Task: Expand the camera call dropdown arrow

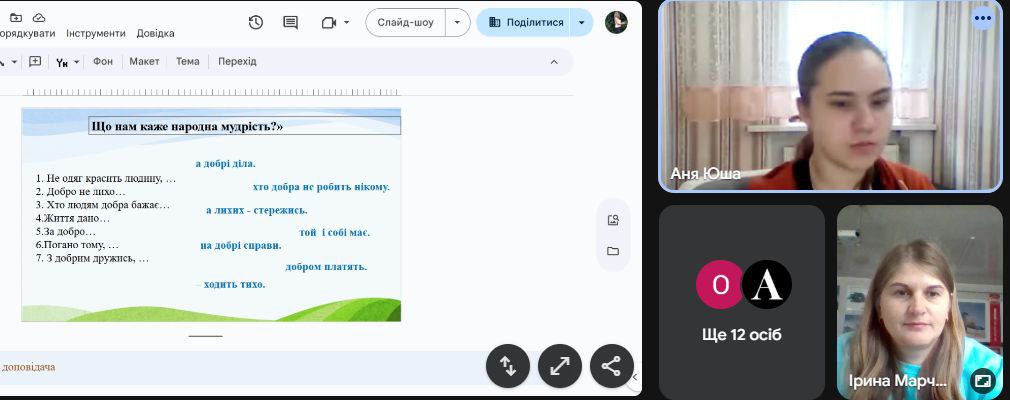Action: 347,23
